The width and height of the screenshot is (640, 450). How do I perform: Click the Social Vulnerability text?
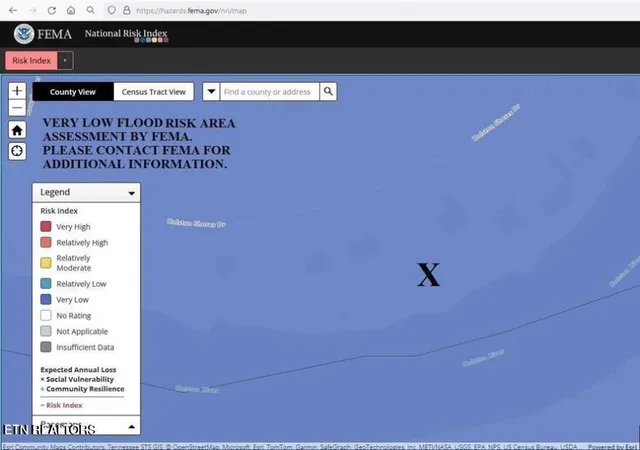[80, 379]
